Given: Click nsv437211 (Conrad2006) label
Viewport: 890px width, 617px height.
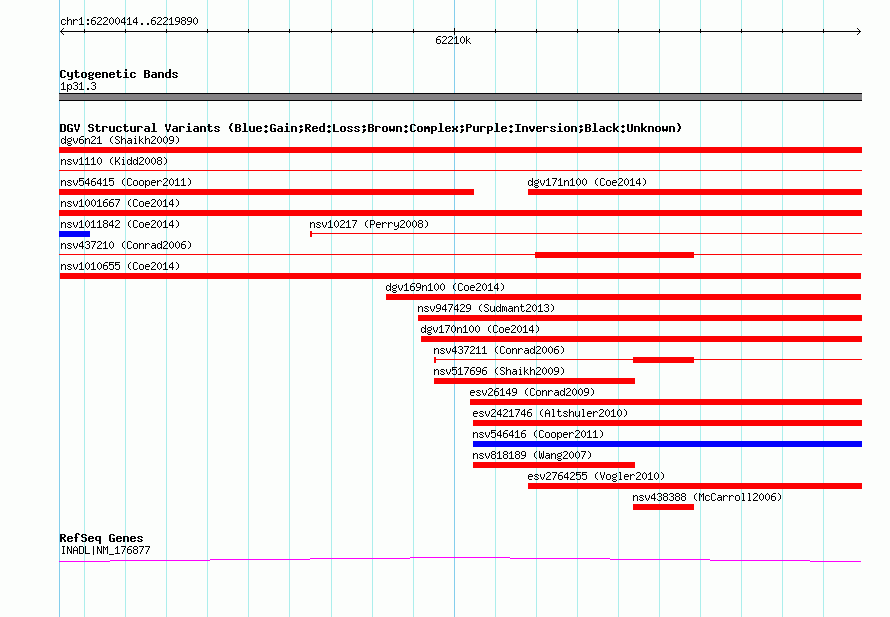Looking at the screenshot, I should click(x=499, y=350).
